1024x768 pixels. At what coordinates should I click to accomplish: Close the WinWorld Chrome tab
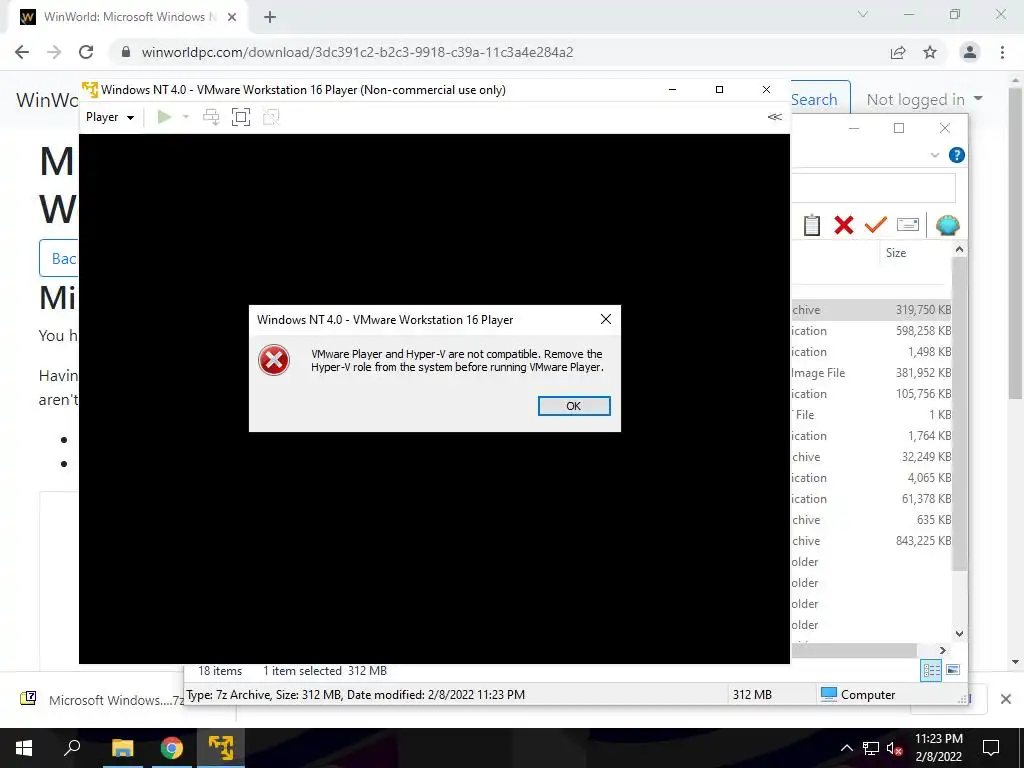click(232, 17)
